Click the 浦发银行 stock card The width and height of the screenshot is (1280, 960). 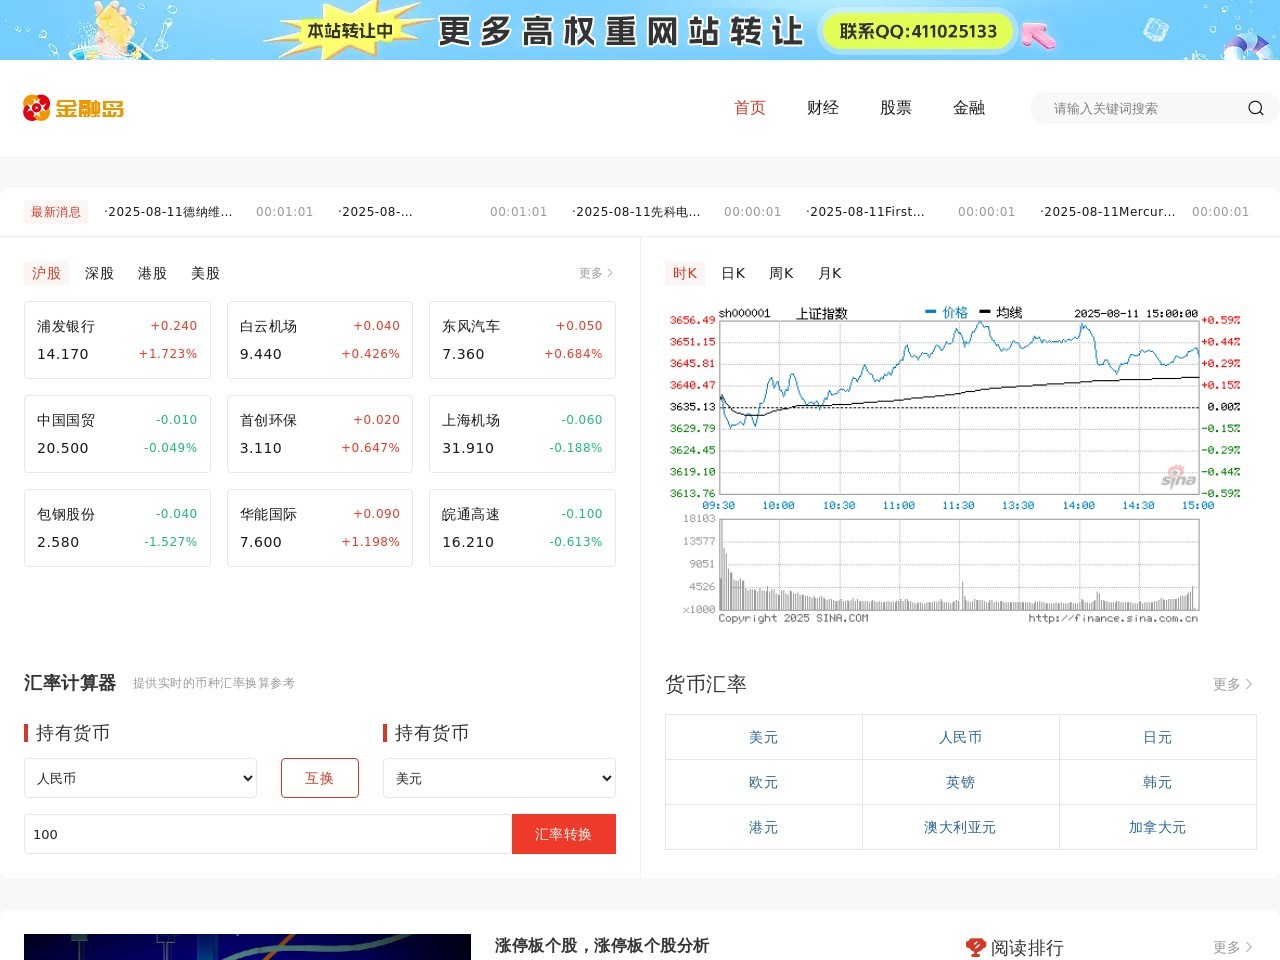click(117, 339)
